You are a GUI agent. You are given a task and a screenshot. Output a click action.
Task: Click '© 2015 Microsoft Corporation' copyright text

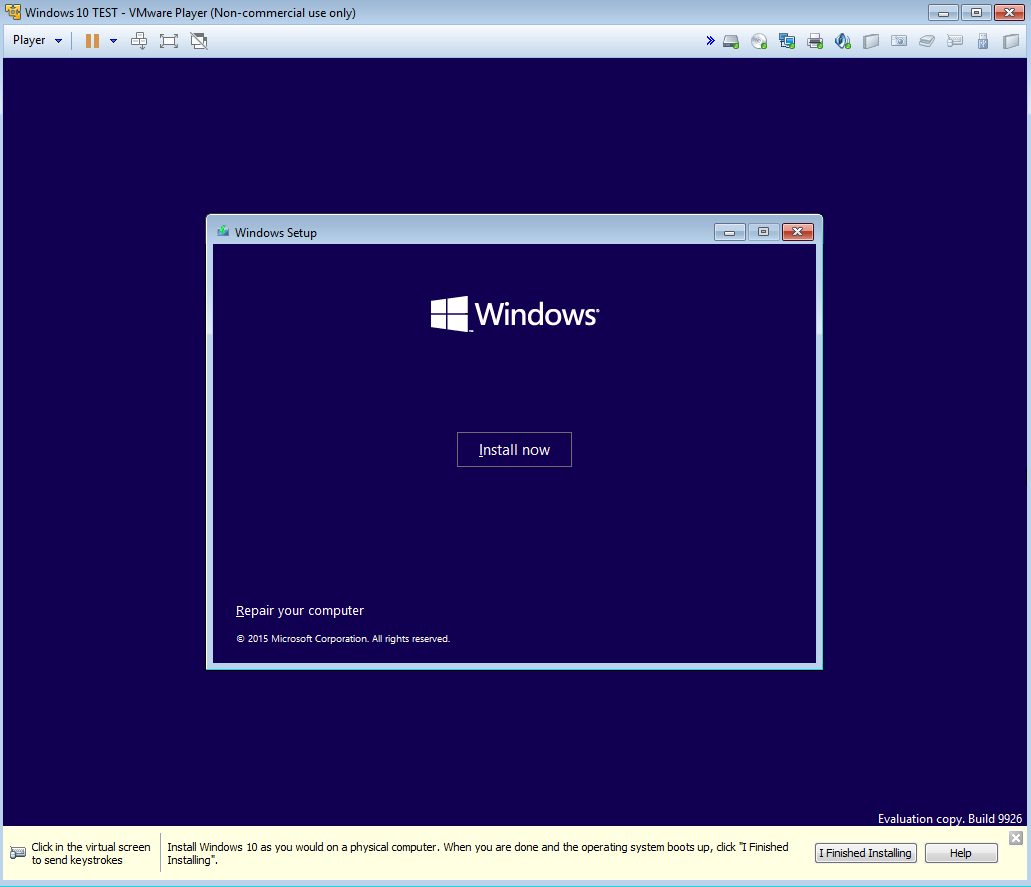[343, 638]
